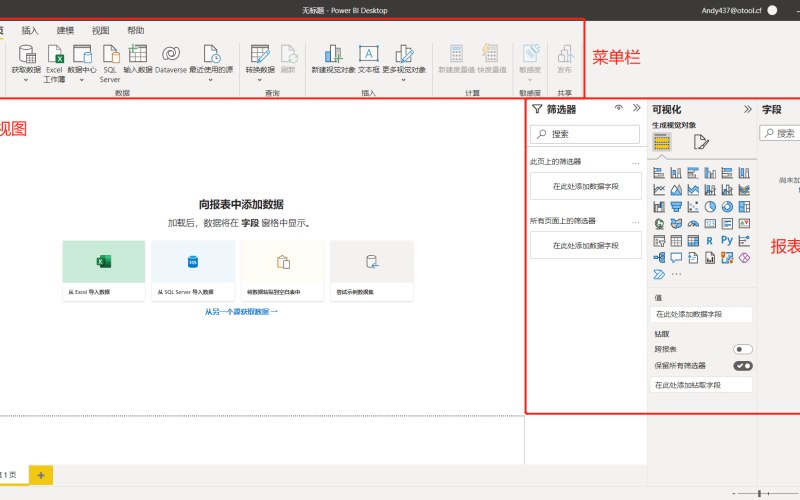The width and height of the screenshot is (800, 500).
Task: Click the 从 SQL Server 导入数据 card
Action: [193, 270]
